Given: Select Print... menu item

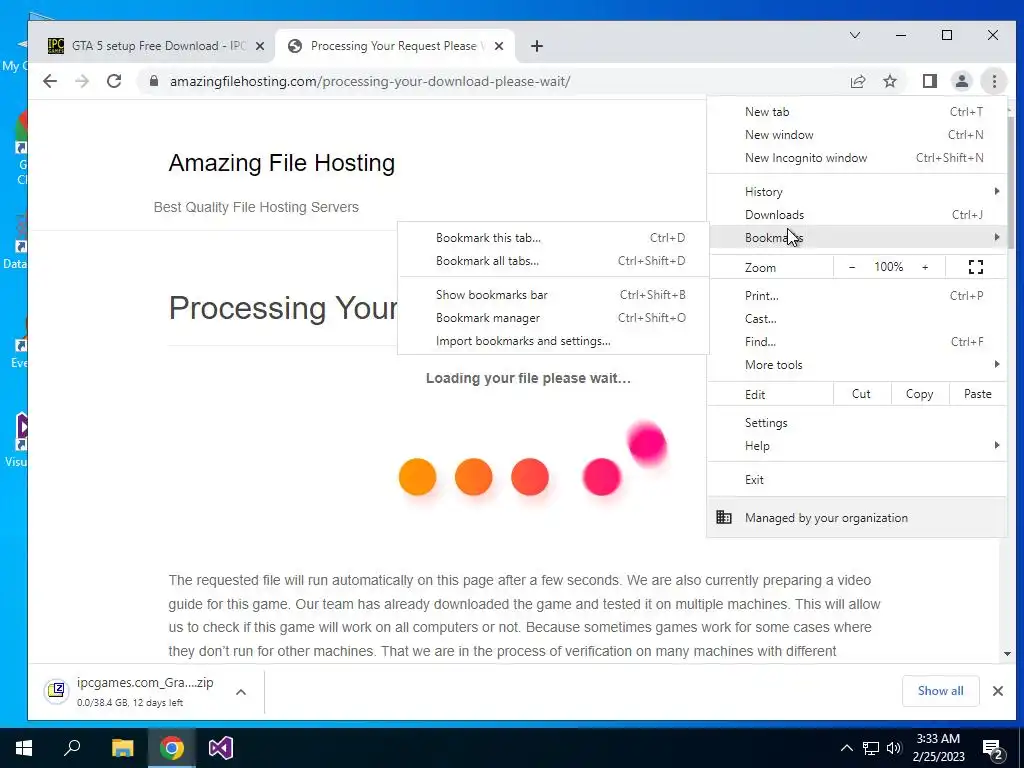Looking at the screenshot, I should (x=857, y=295).
